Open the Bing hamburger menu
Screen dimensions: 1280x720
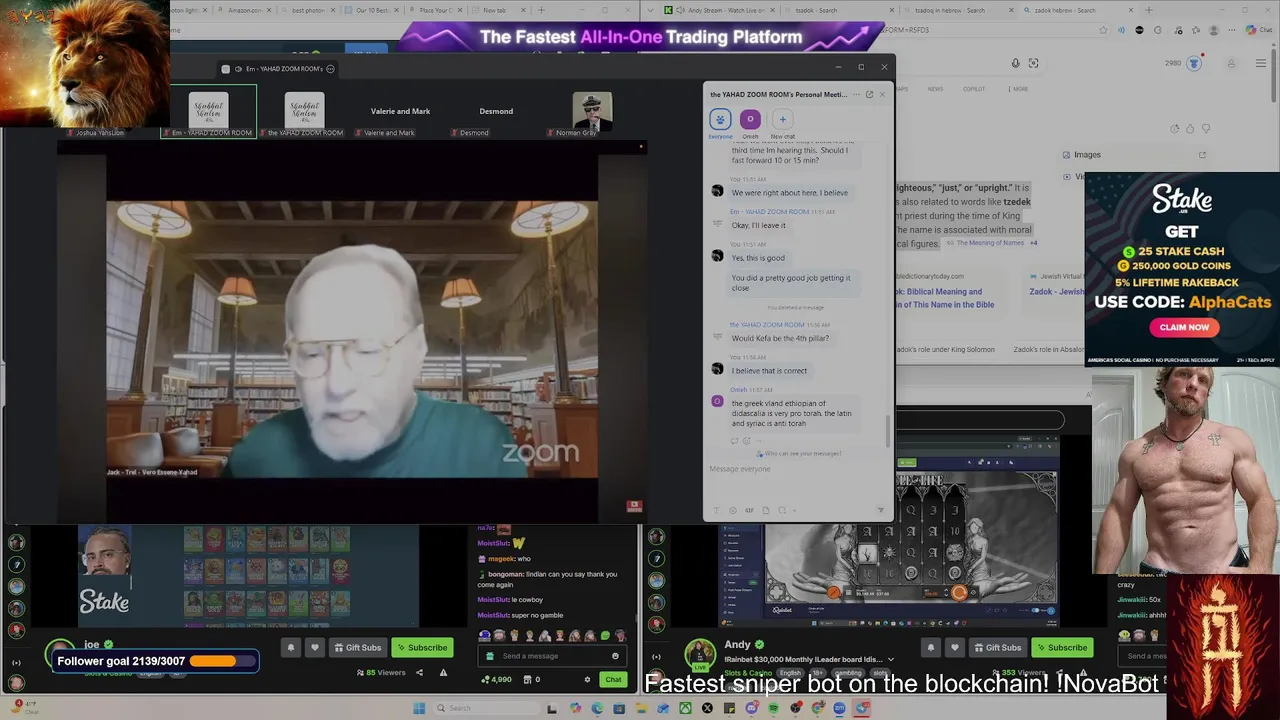1259,63
